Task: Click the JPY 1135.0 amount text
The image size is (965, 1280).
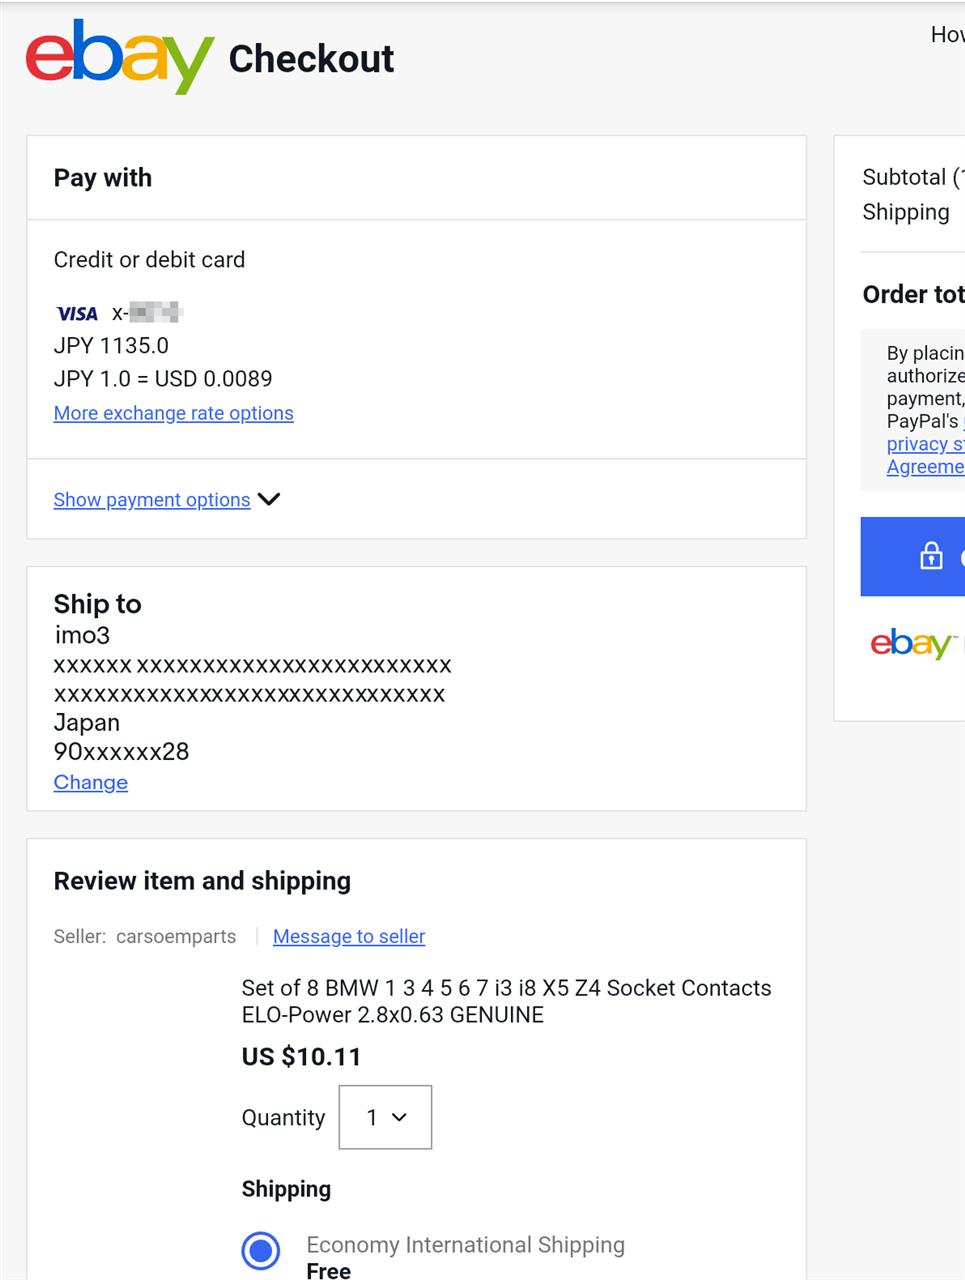Action: point(111,346)
